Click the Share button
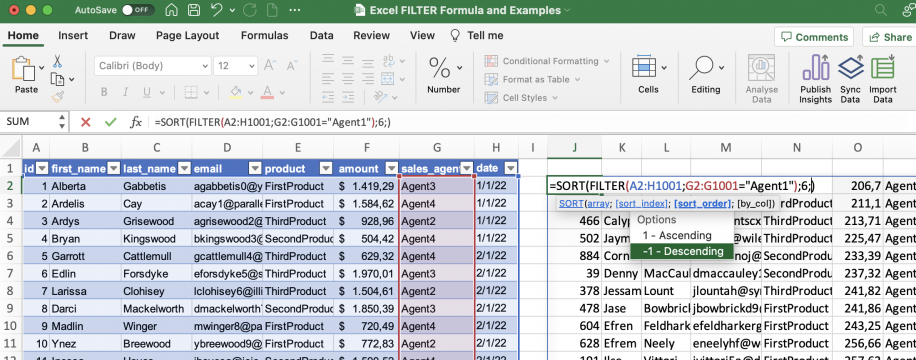Image resolution: width=916 pixels, height=360 pixels. (889, 37)
